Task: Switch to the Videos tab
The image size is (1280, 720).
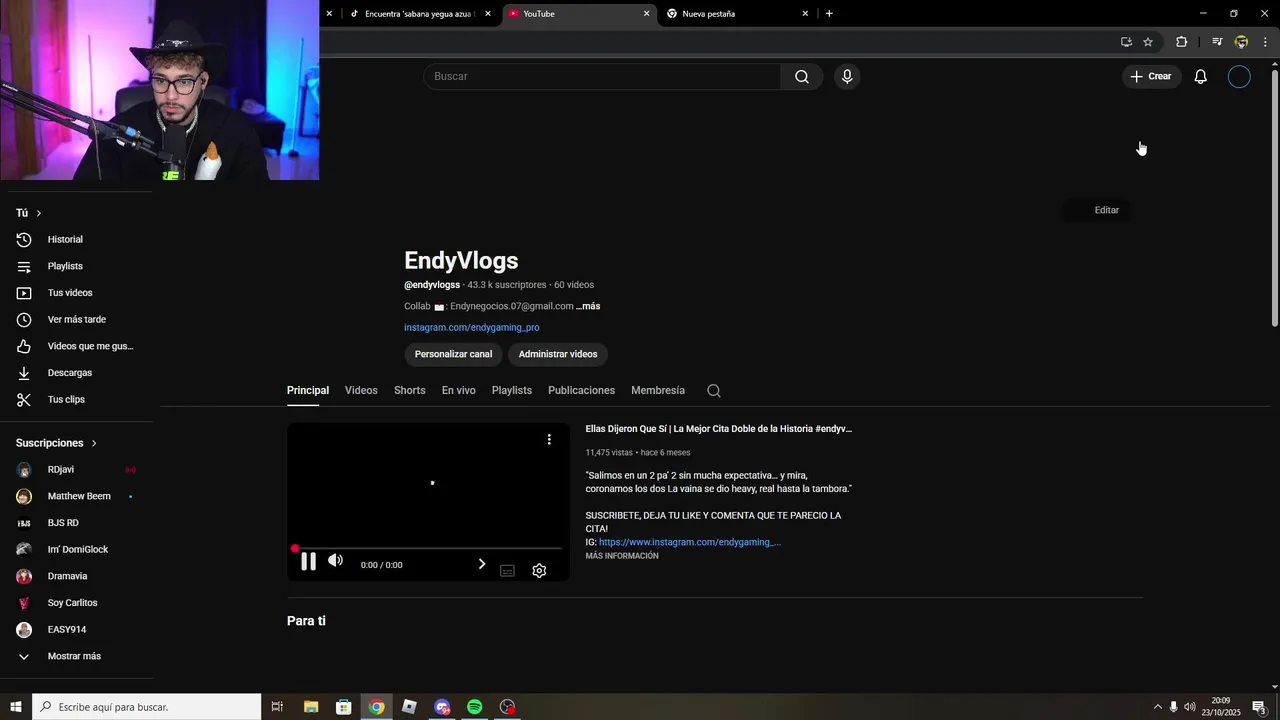Action: coord(361,390)
